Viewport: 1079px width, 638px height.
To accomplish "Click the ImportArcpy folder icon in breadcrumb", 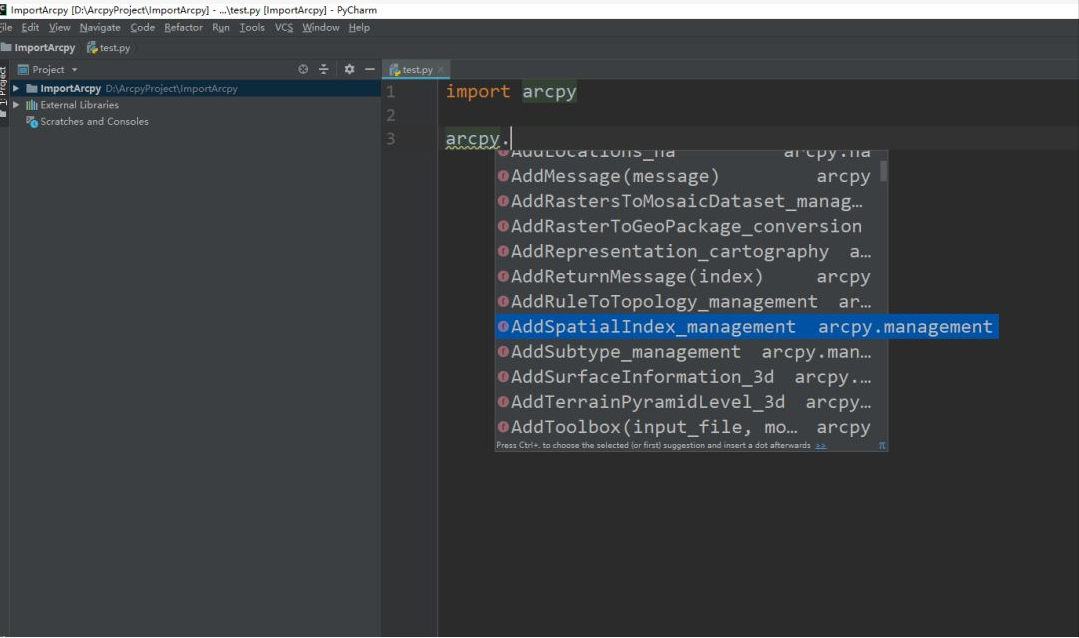I will click(6, 47).
